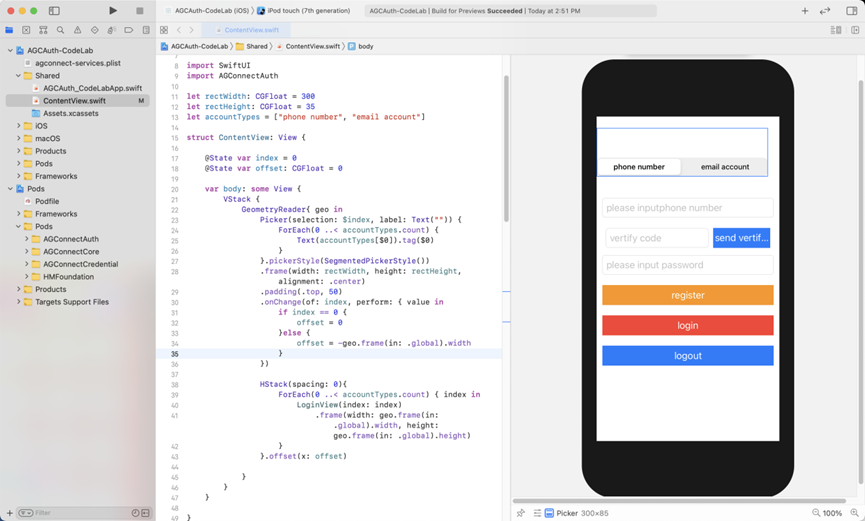
Task: Click the add file plus button in navigator
Action: [x=9, y=513]
